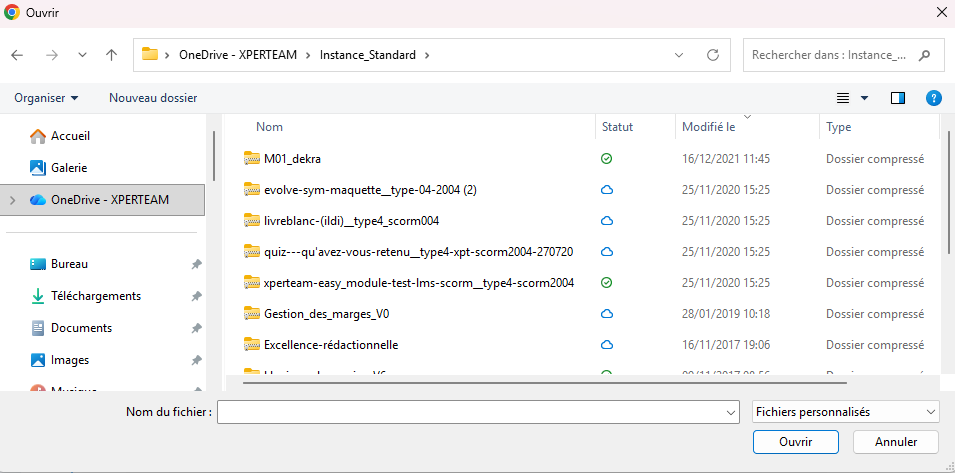
Task: Click the search magnifier icon
Action: (924, 55)
